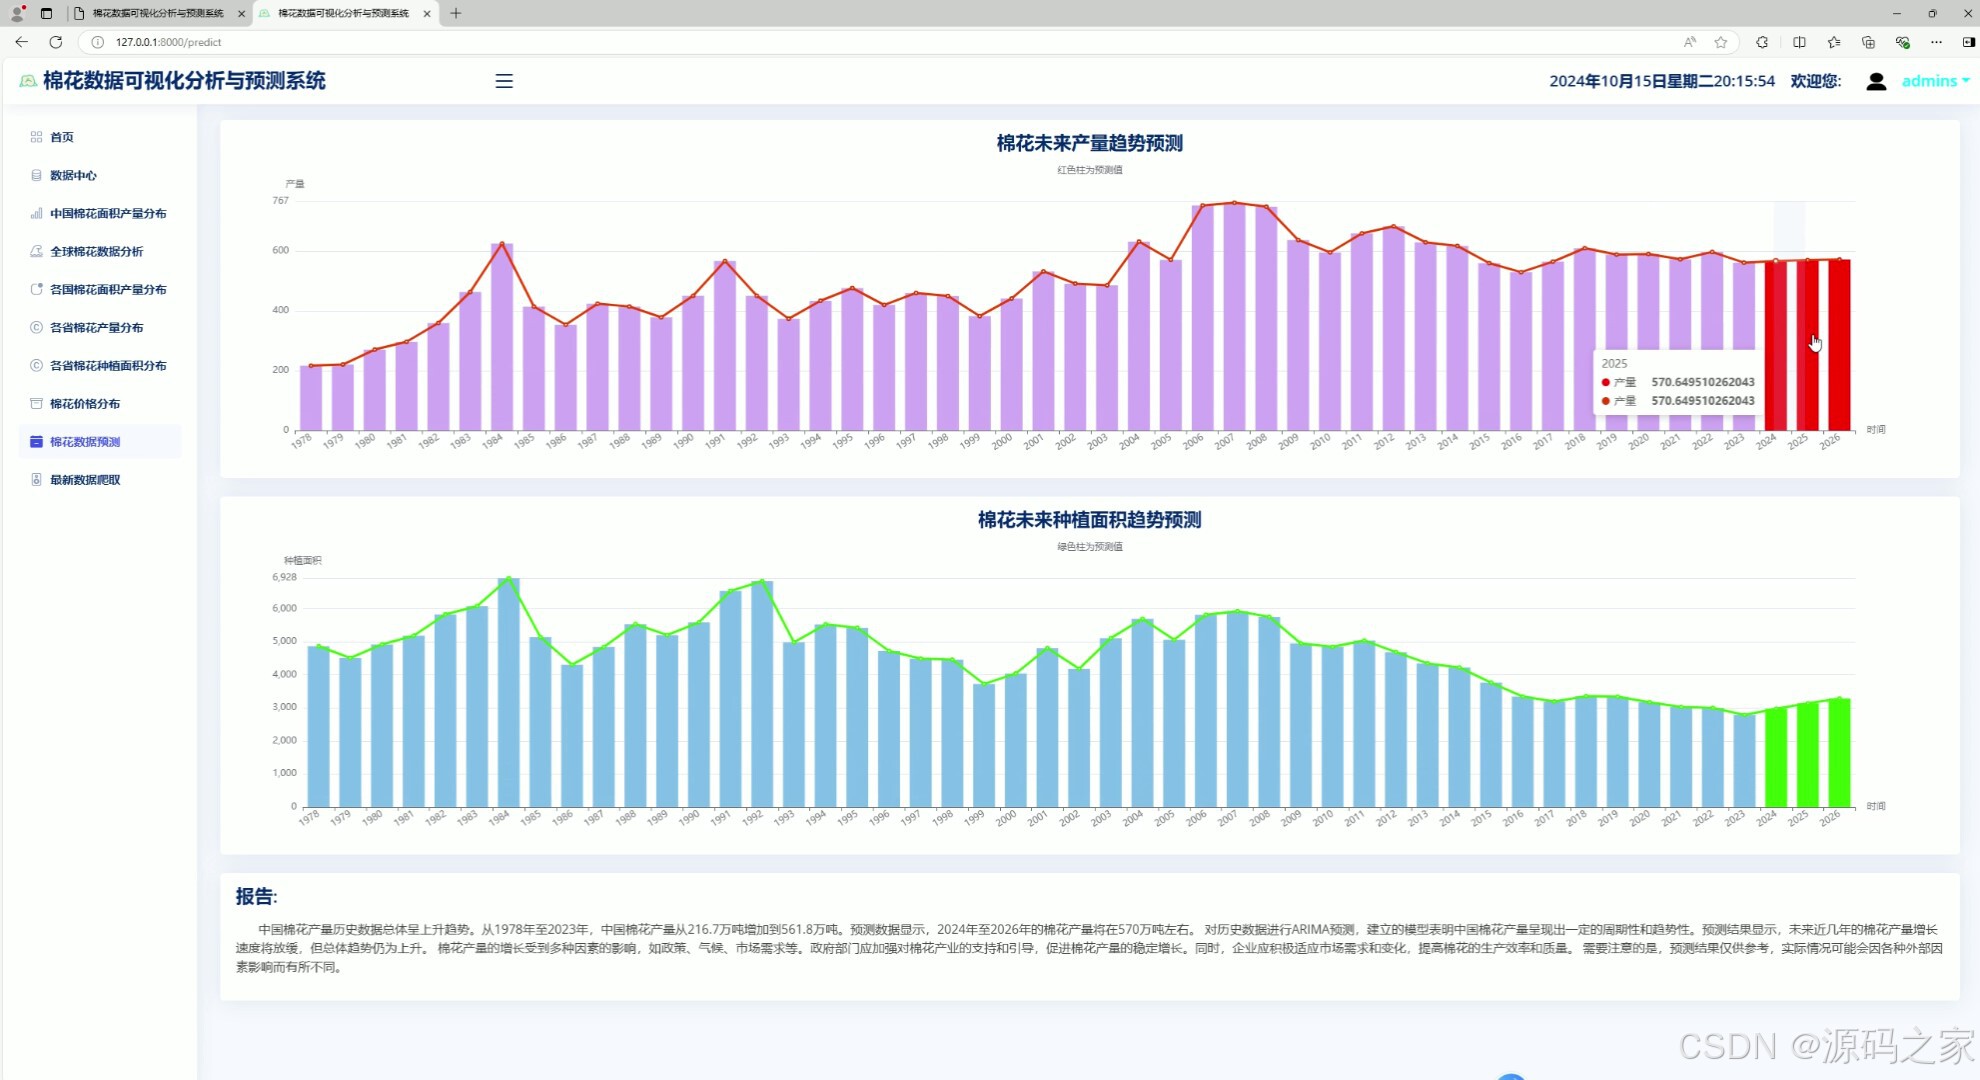Click the red 2026 forecast bar
Viewport: 1980px width, 1080px height.
(1839, 345)
